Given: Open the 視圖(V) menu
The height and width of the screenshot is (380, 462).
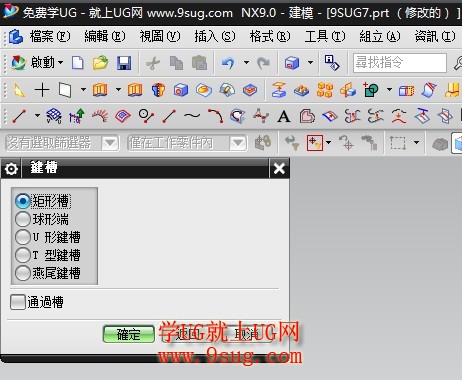Looking at the screenshot, I should [160, 36].
